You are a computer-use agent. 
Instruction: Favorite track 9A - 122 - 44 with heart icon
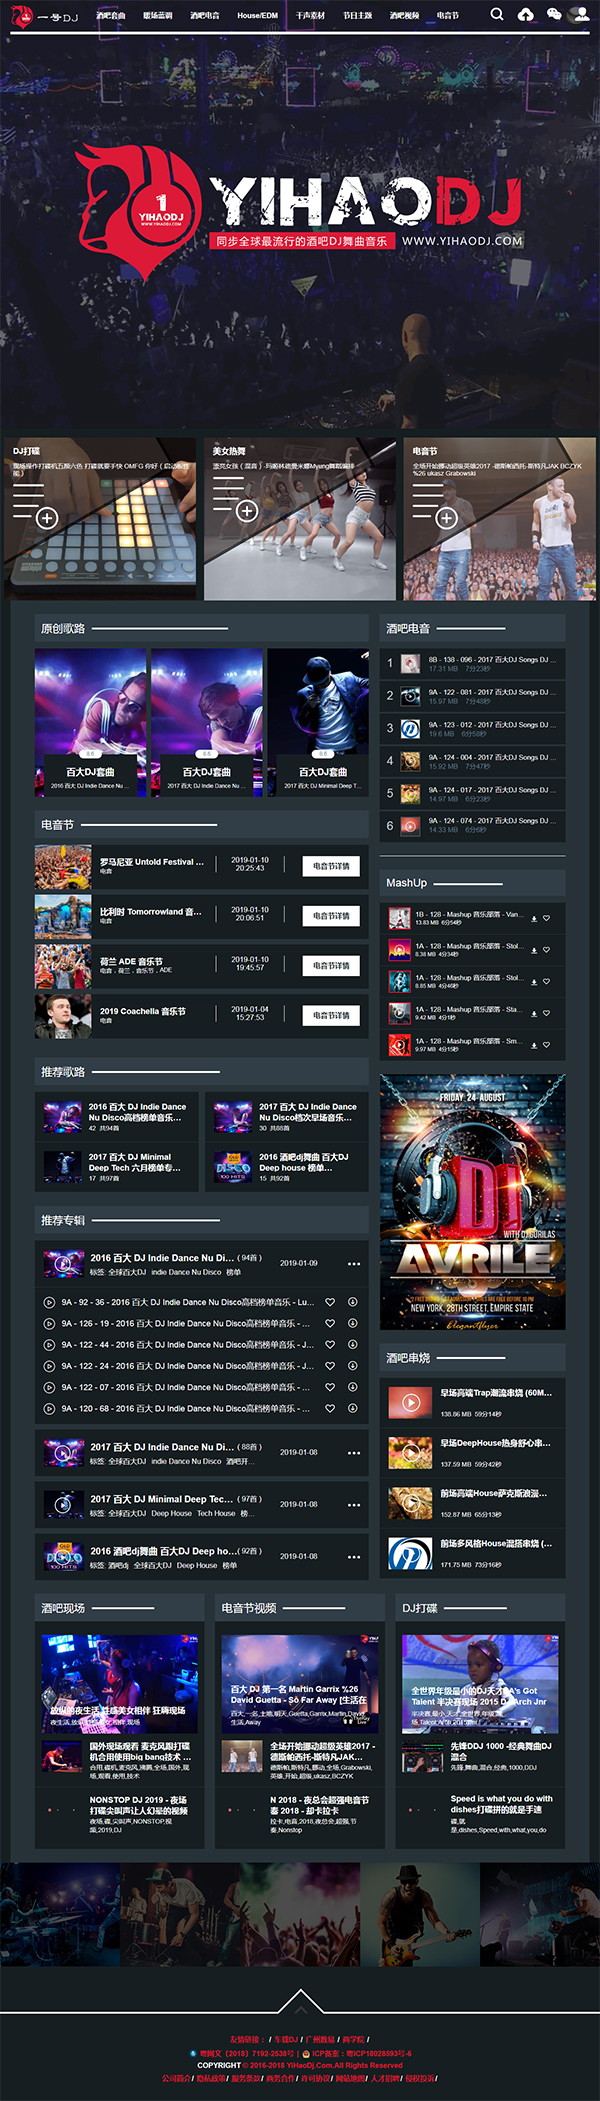click(x=330, y=1345)
